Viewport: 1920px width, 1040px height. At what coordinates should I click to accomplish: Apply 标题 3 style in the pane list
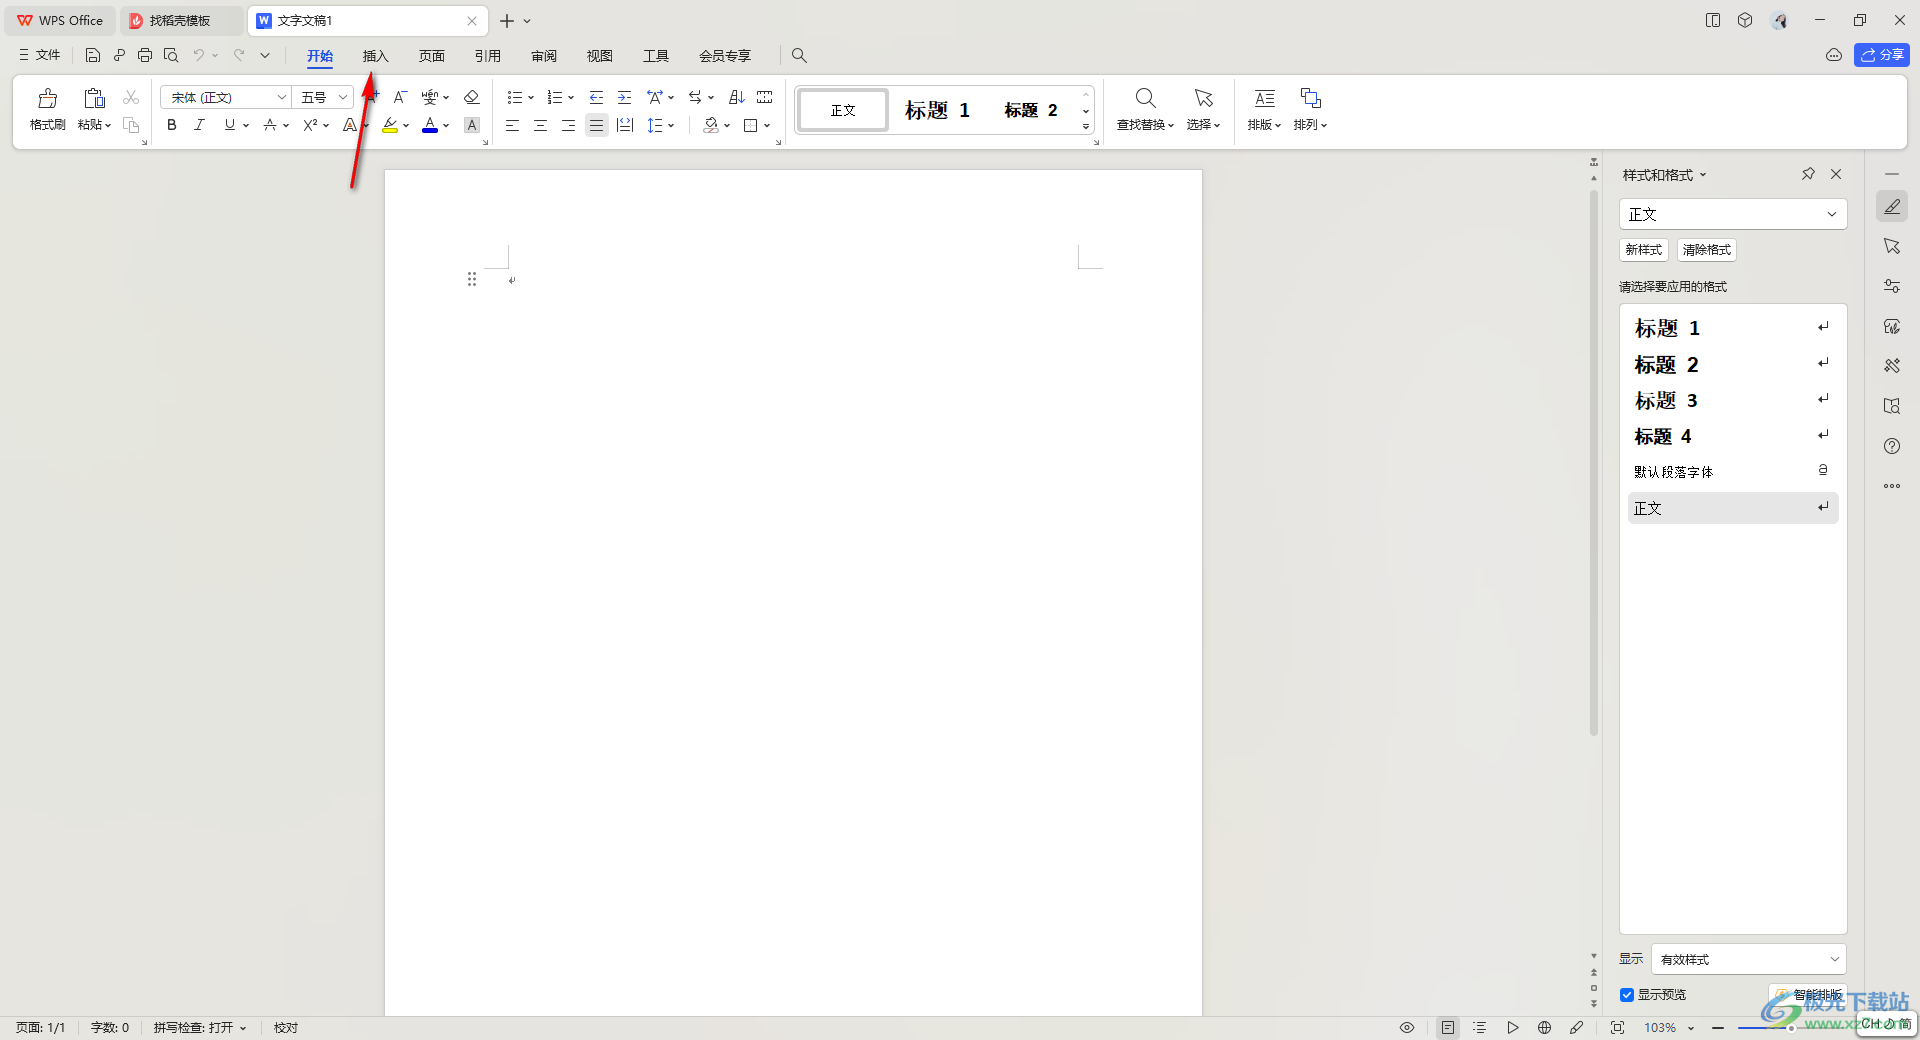(x=1733, y=400)
